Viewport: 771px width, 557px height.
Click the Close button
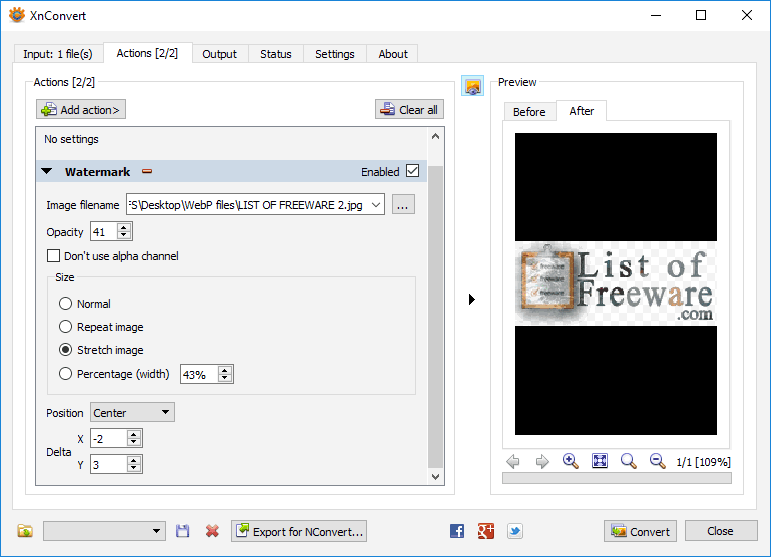point(720,531)
